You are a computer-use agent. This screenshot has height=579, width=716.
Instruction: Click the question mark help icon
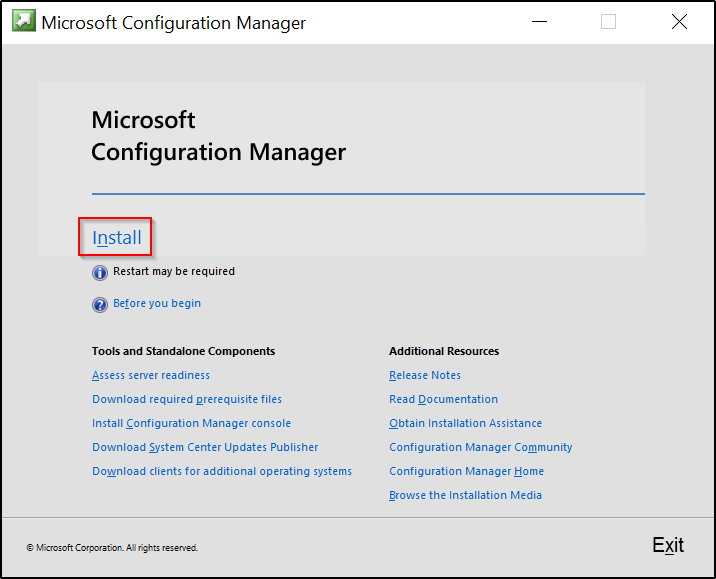coord(100,305)
